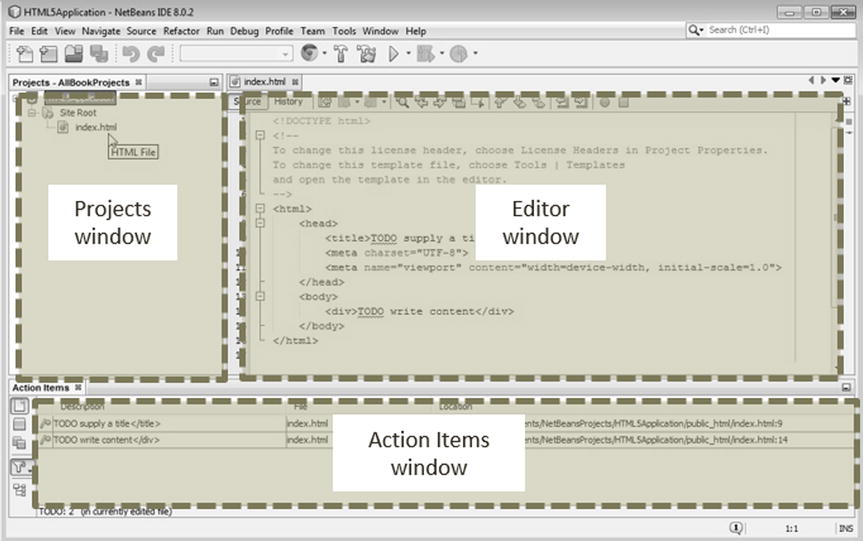Minimize the Action Items window group
The image size is (863, 541).
point(846,387)
